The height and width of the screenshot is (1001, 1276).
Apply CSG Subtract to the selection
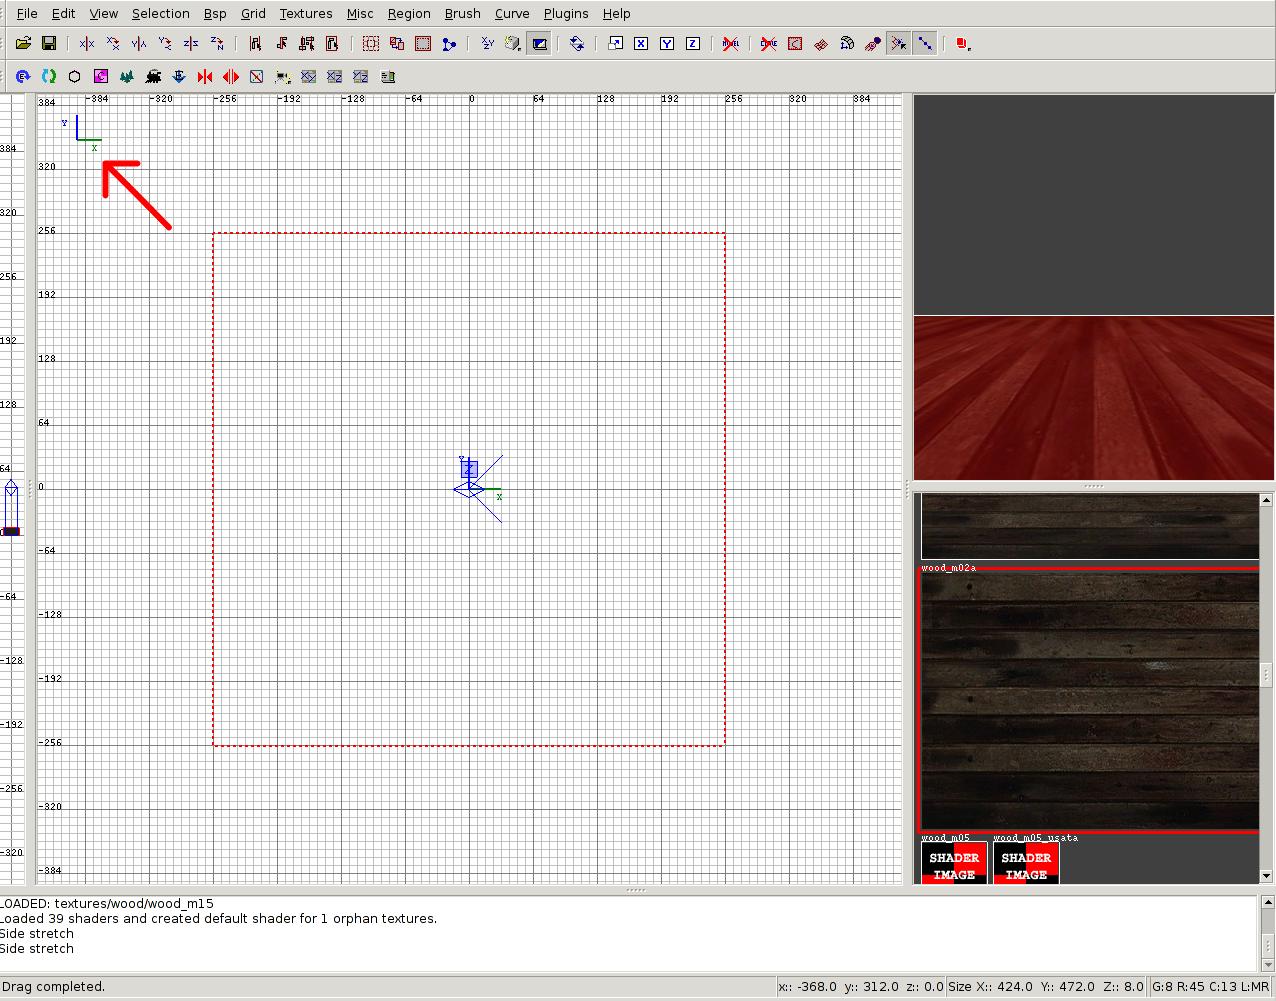click(371, 44)
